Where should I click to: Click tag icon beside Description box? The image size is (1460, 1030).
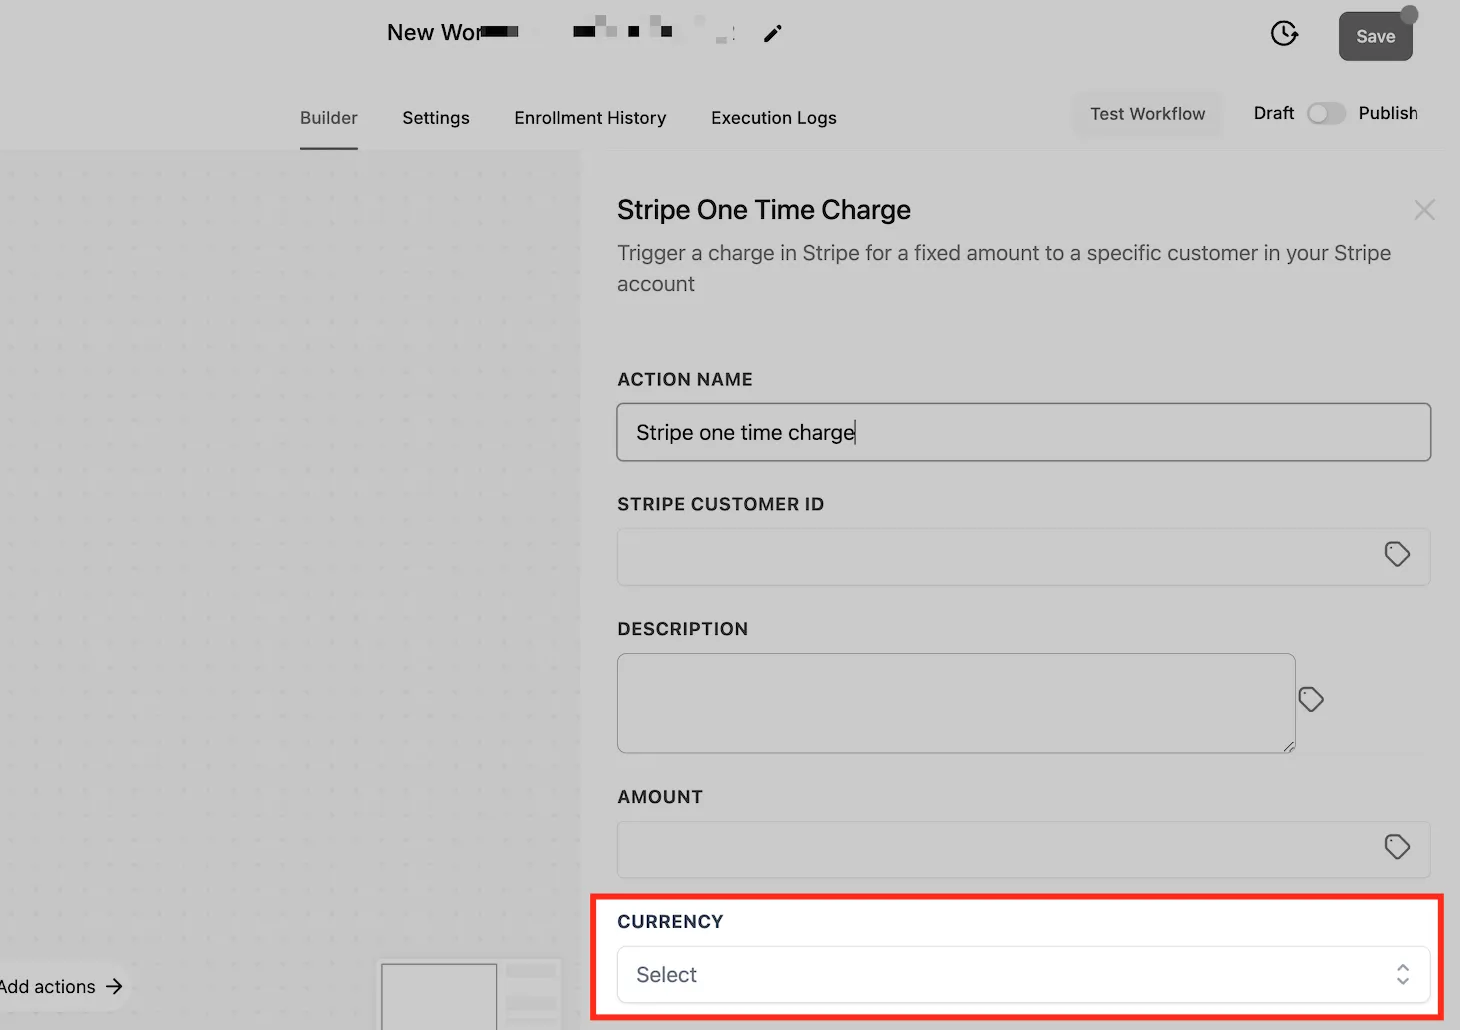(x=1311, y=699)
